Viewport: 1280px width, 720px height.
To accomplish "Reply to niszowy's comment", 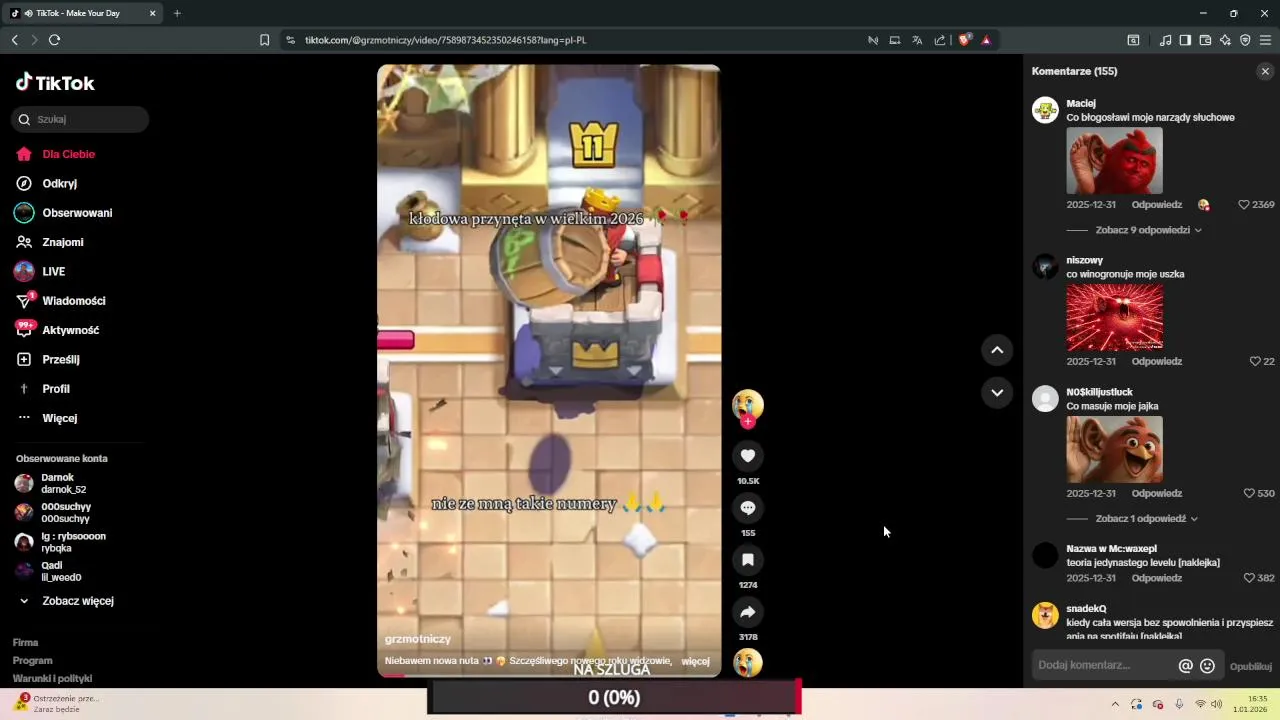I will click(x=1157, y=361).
